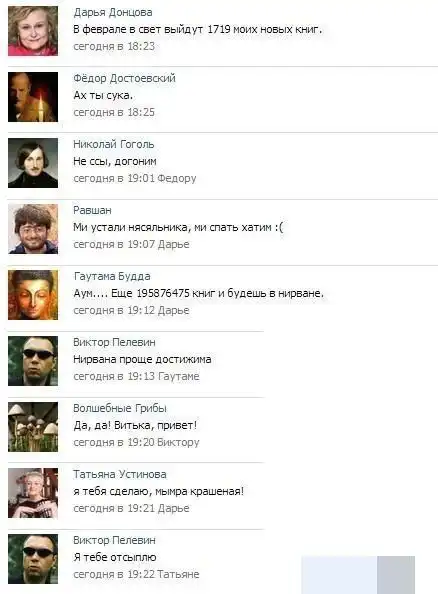Click timestamp 'сегодня в 18:23' on first post
Screen dimensions: 438x594
(114, 46)
